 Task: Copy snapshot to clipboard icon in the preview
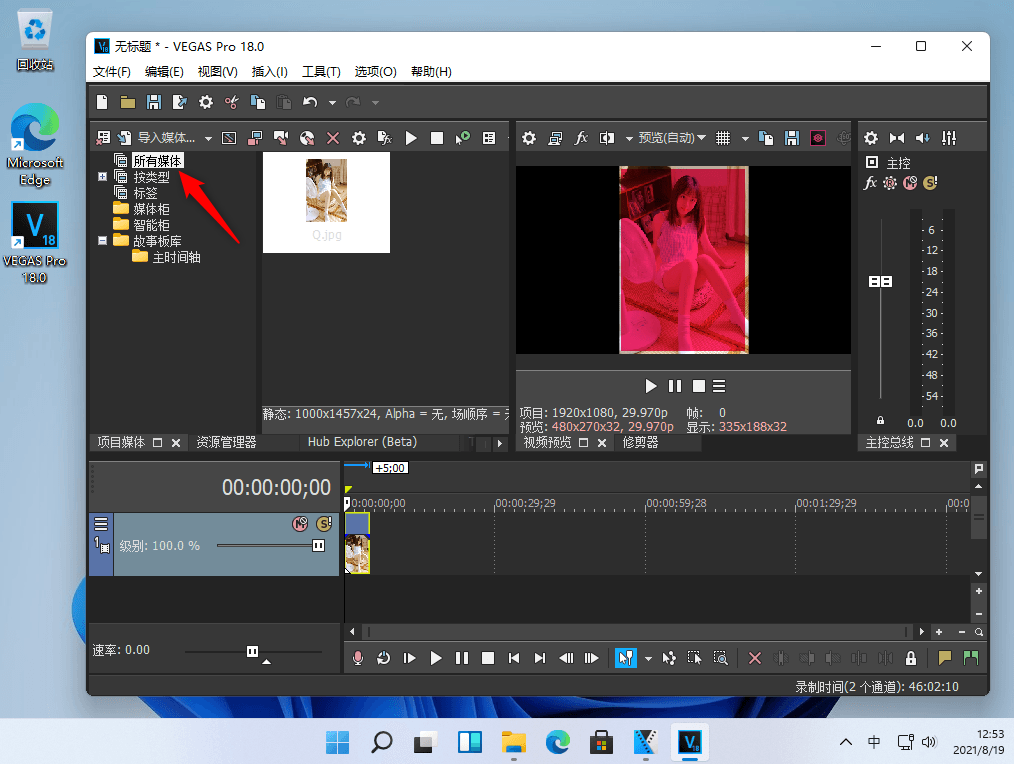tap(766, 138)
